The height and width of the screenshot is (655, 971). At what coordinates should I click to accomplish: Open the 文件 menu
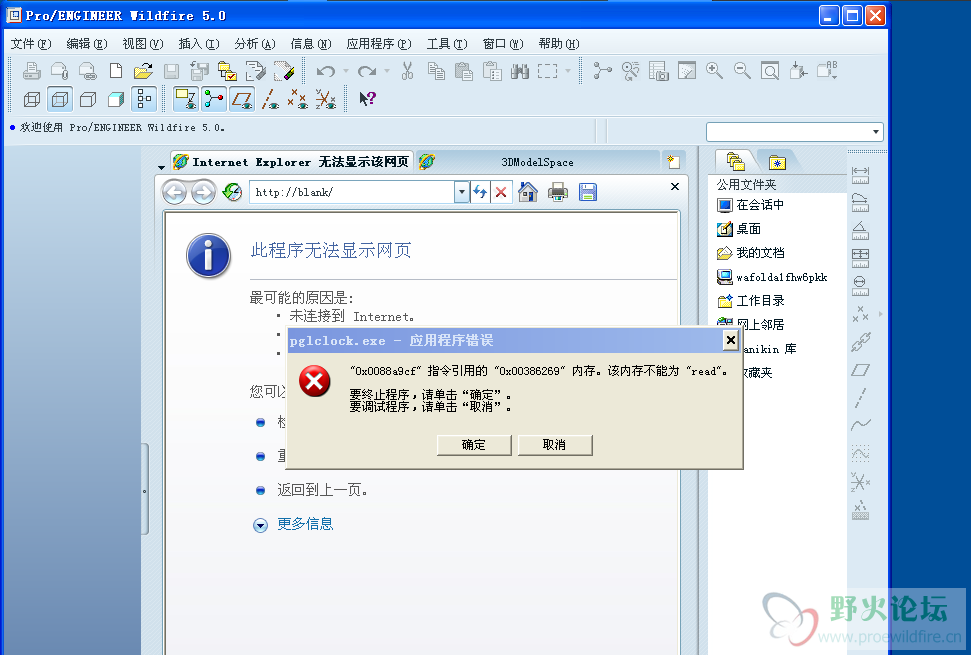point(31,44)
